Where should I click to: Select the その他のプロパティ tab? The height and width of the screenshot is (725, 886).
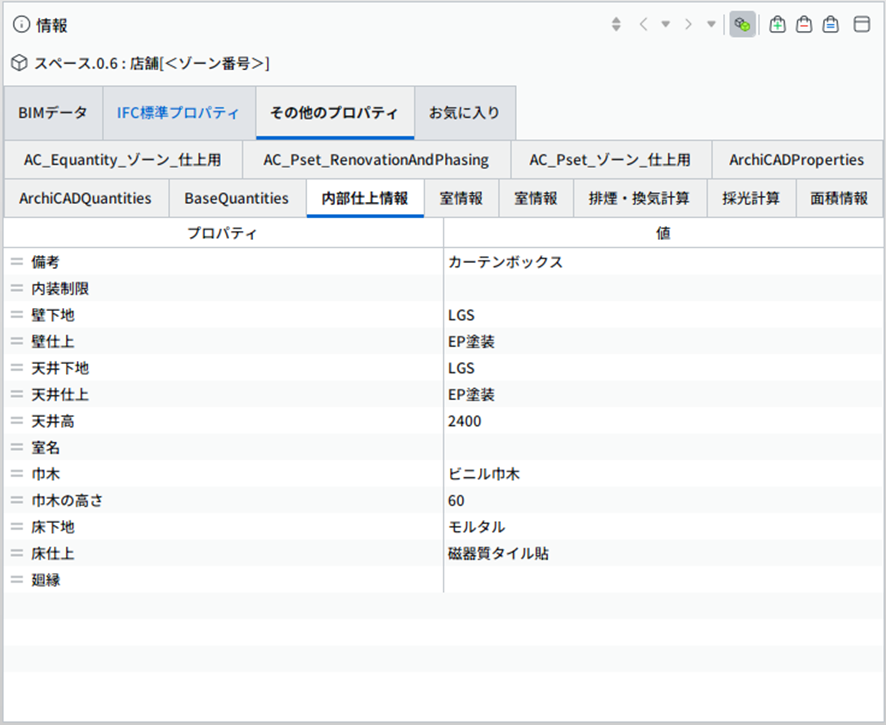335,113
